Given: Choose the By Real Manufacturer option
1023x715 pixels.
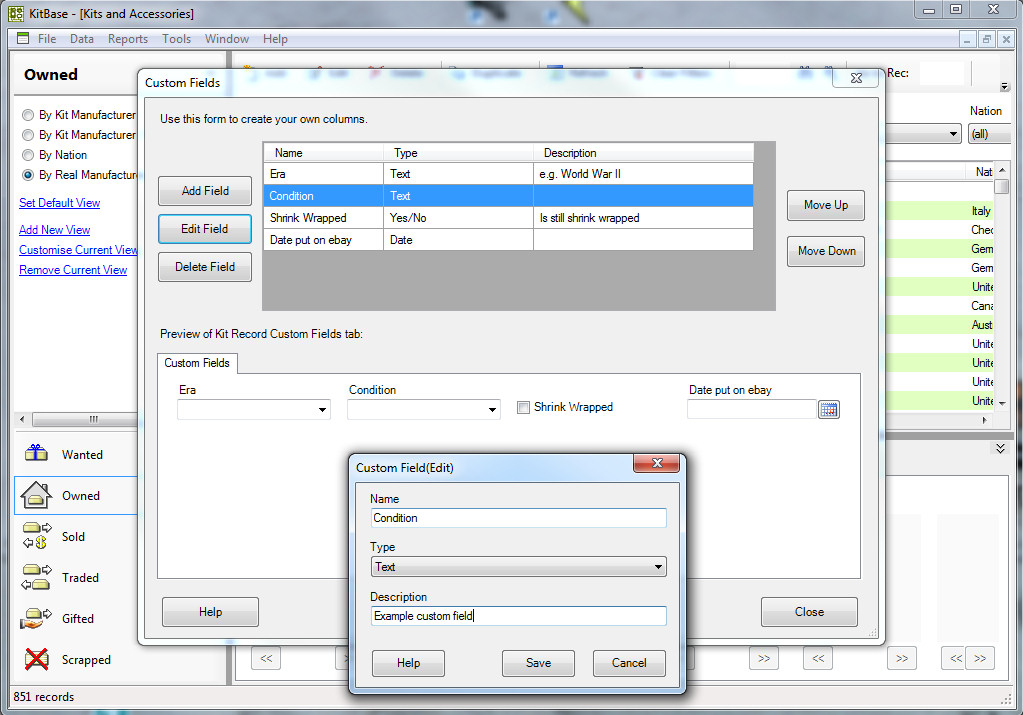Looking at the screenshot, I should click(x=27, y=175).
